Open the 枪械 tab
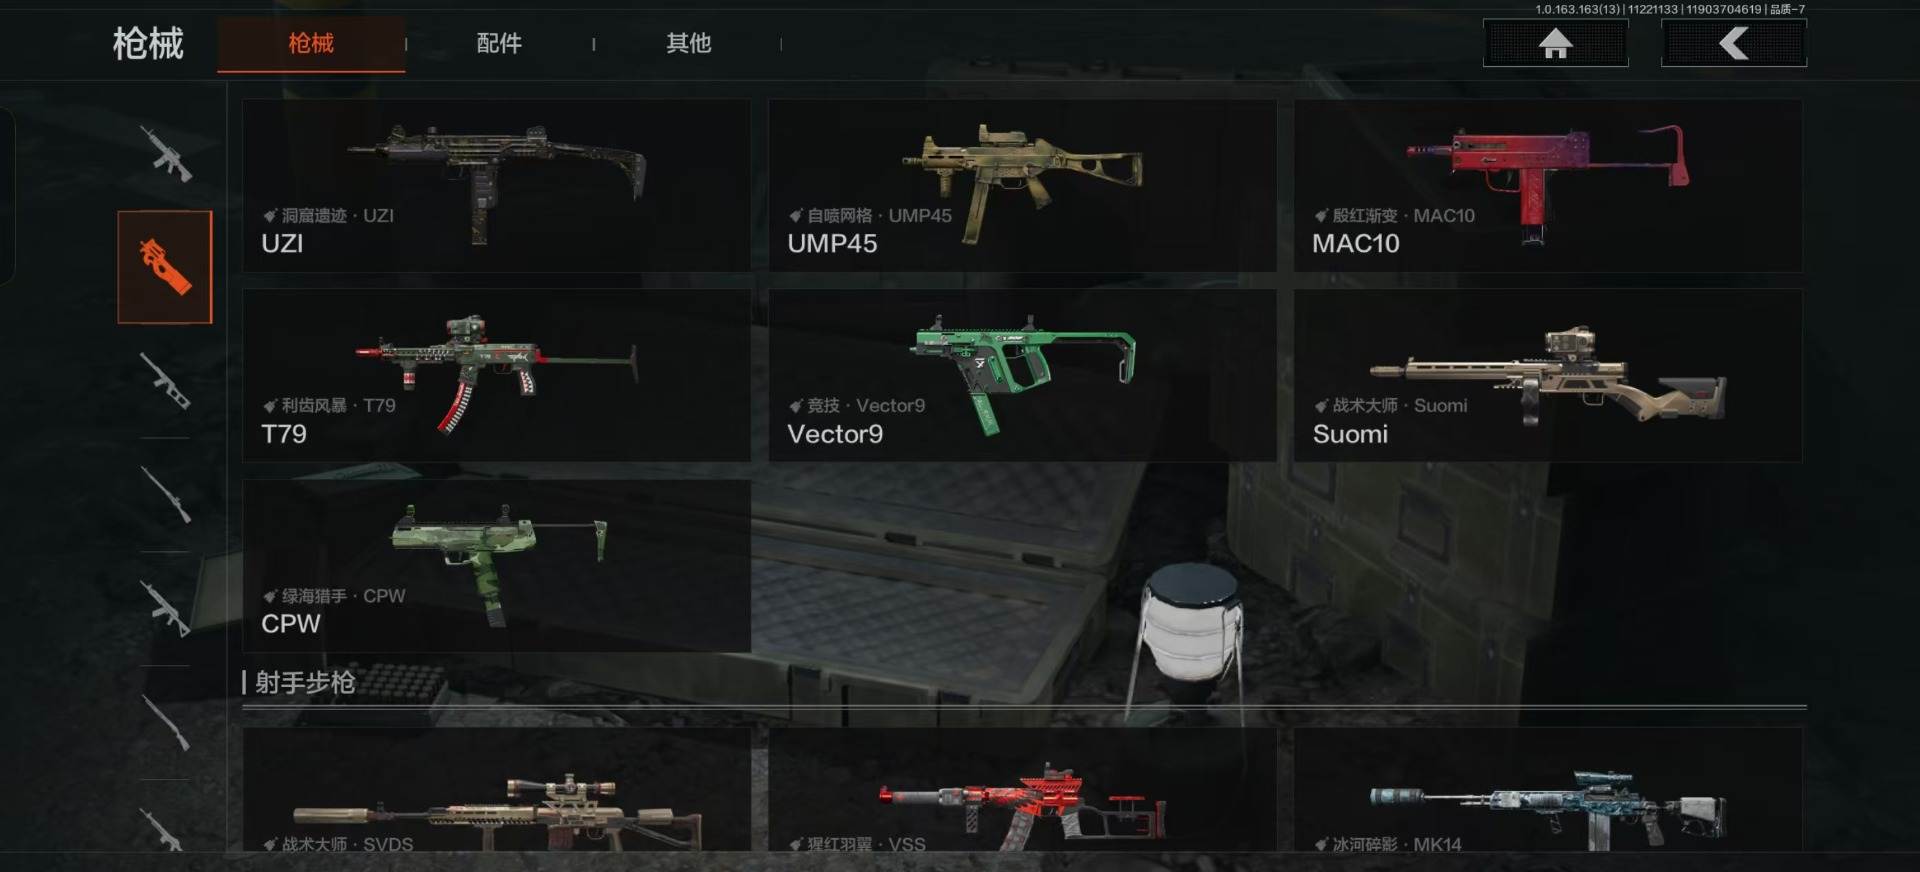This screenshot has width=1920, height=872. pyautogui.click(x=311, y=43)
